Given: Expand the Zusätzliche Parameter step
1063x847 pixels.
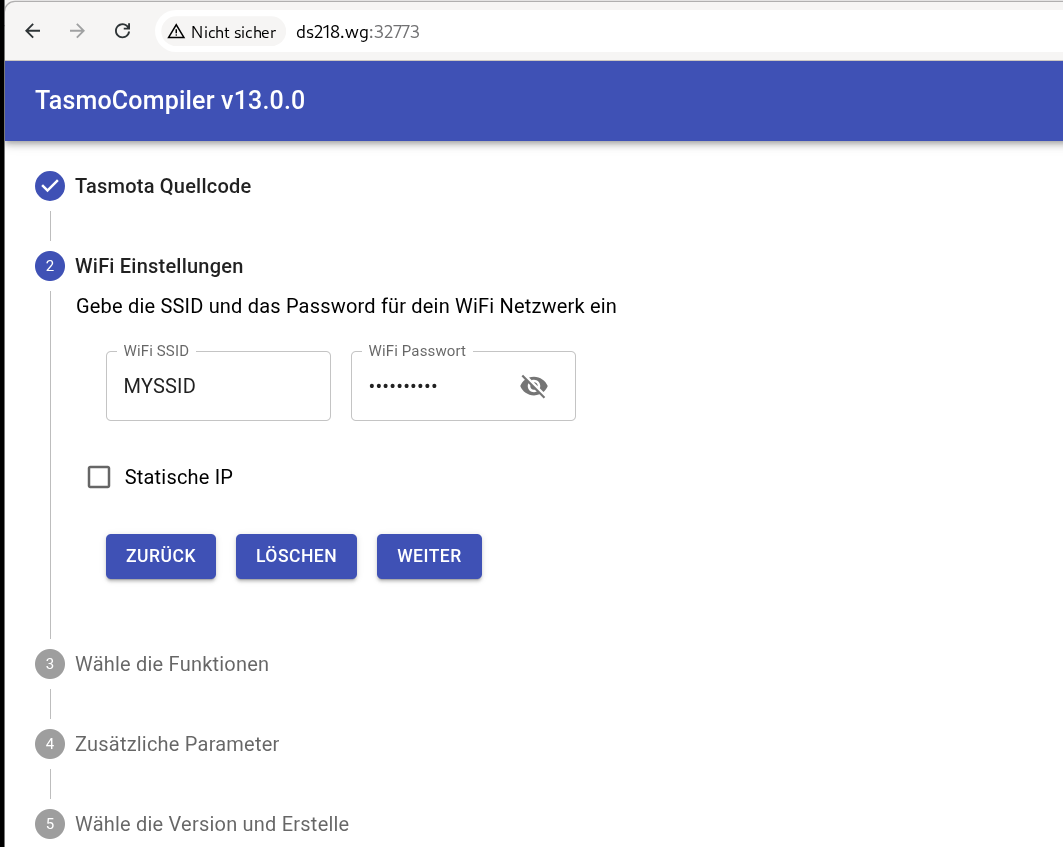Looking at the screenshot, I should (x=177, y=744).
